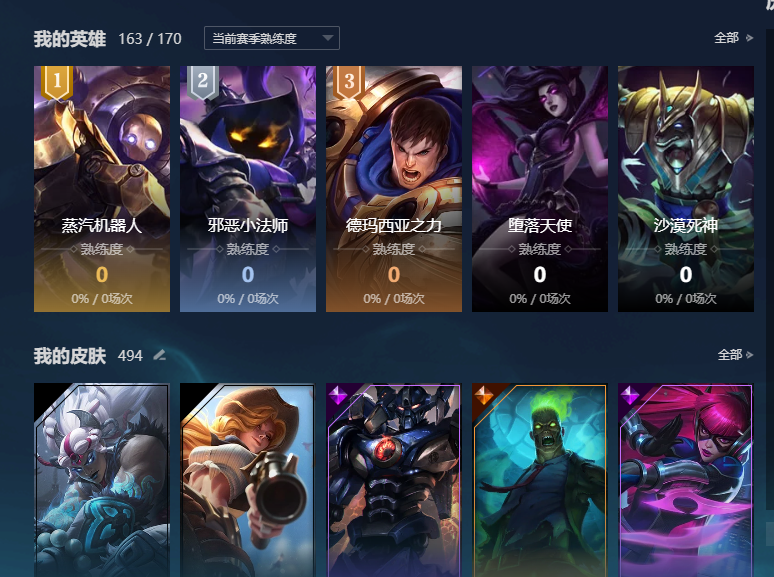The width and height of the screenshot is (774, 577).
Task: Expand dropdown arrow in mastery filter
Action: 327,38
